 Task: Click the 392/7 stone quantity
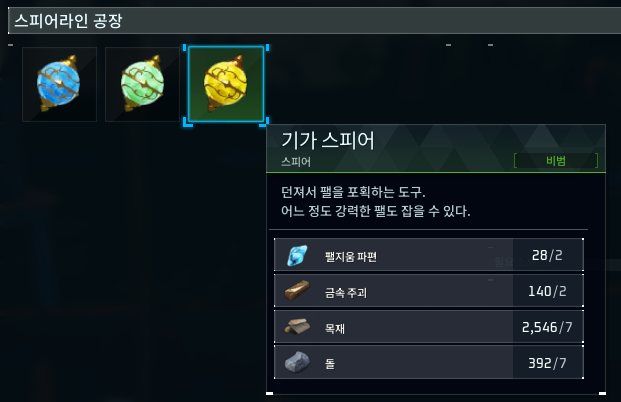pyautogui.click(x=547, y=363)
